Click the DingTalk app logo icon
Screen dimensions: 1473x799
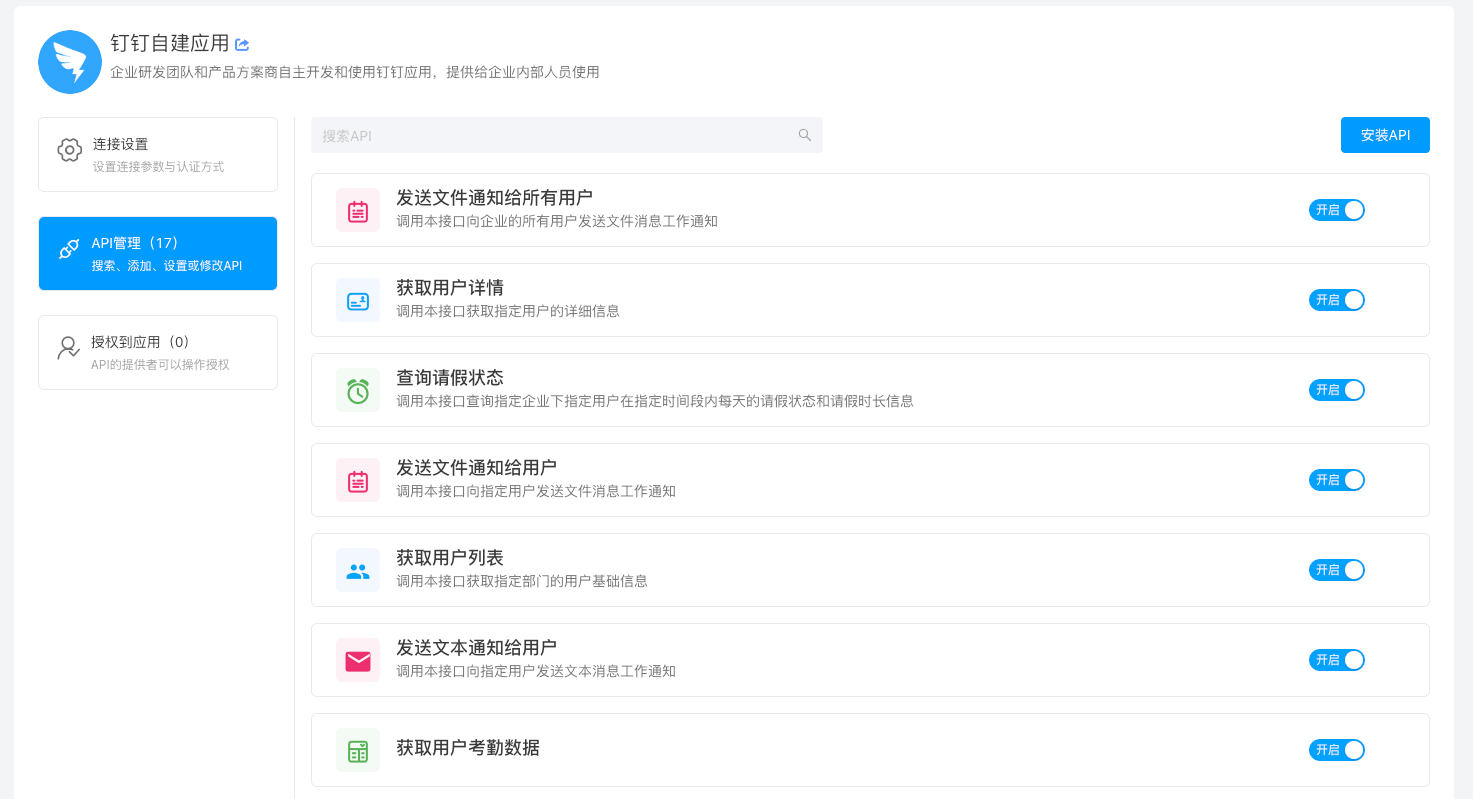point(70,61)
